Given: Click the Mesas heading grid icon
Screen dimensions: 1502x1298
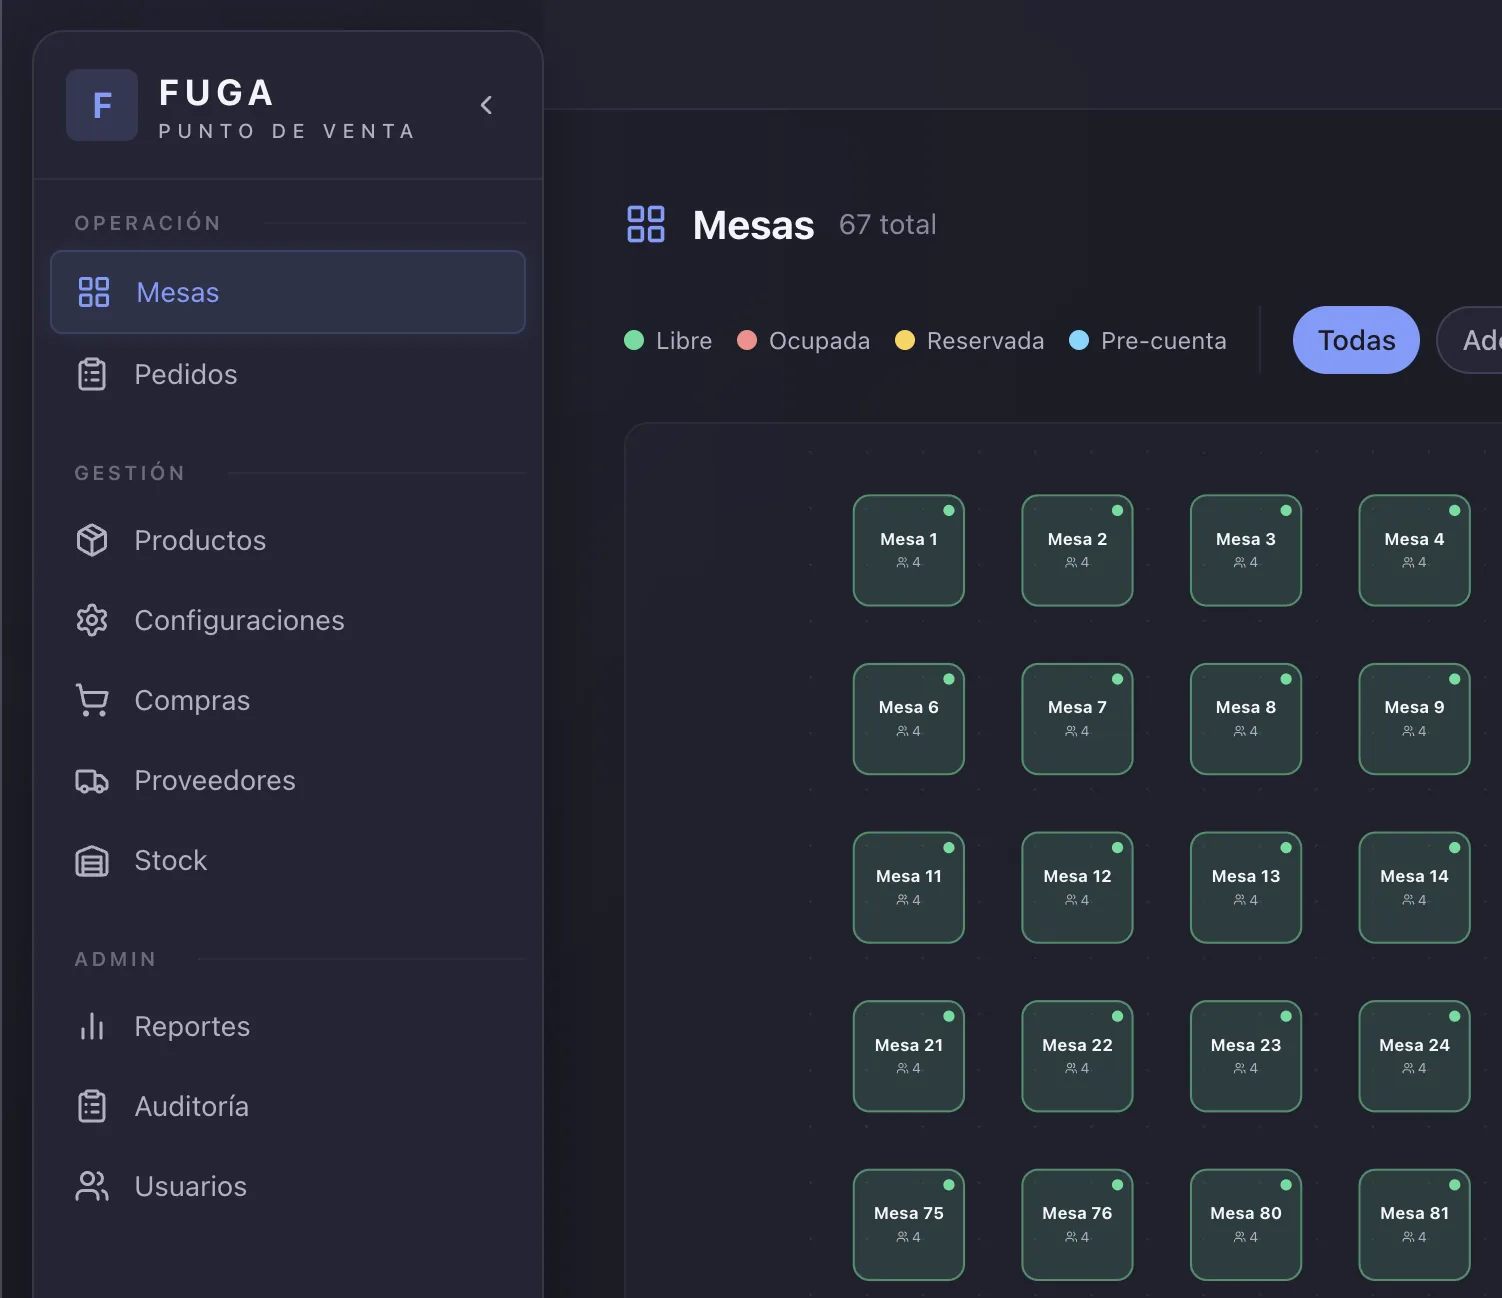Looking at the screenshot, I should [x=646, y=224].
